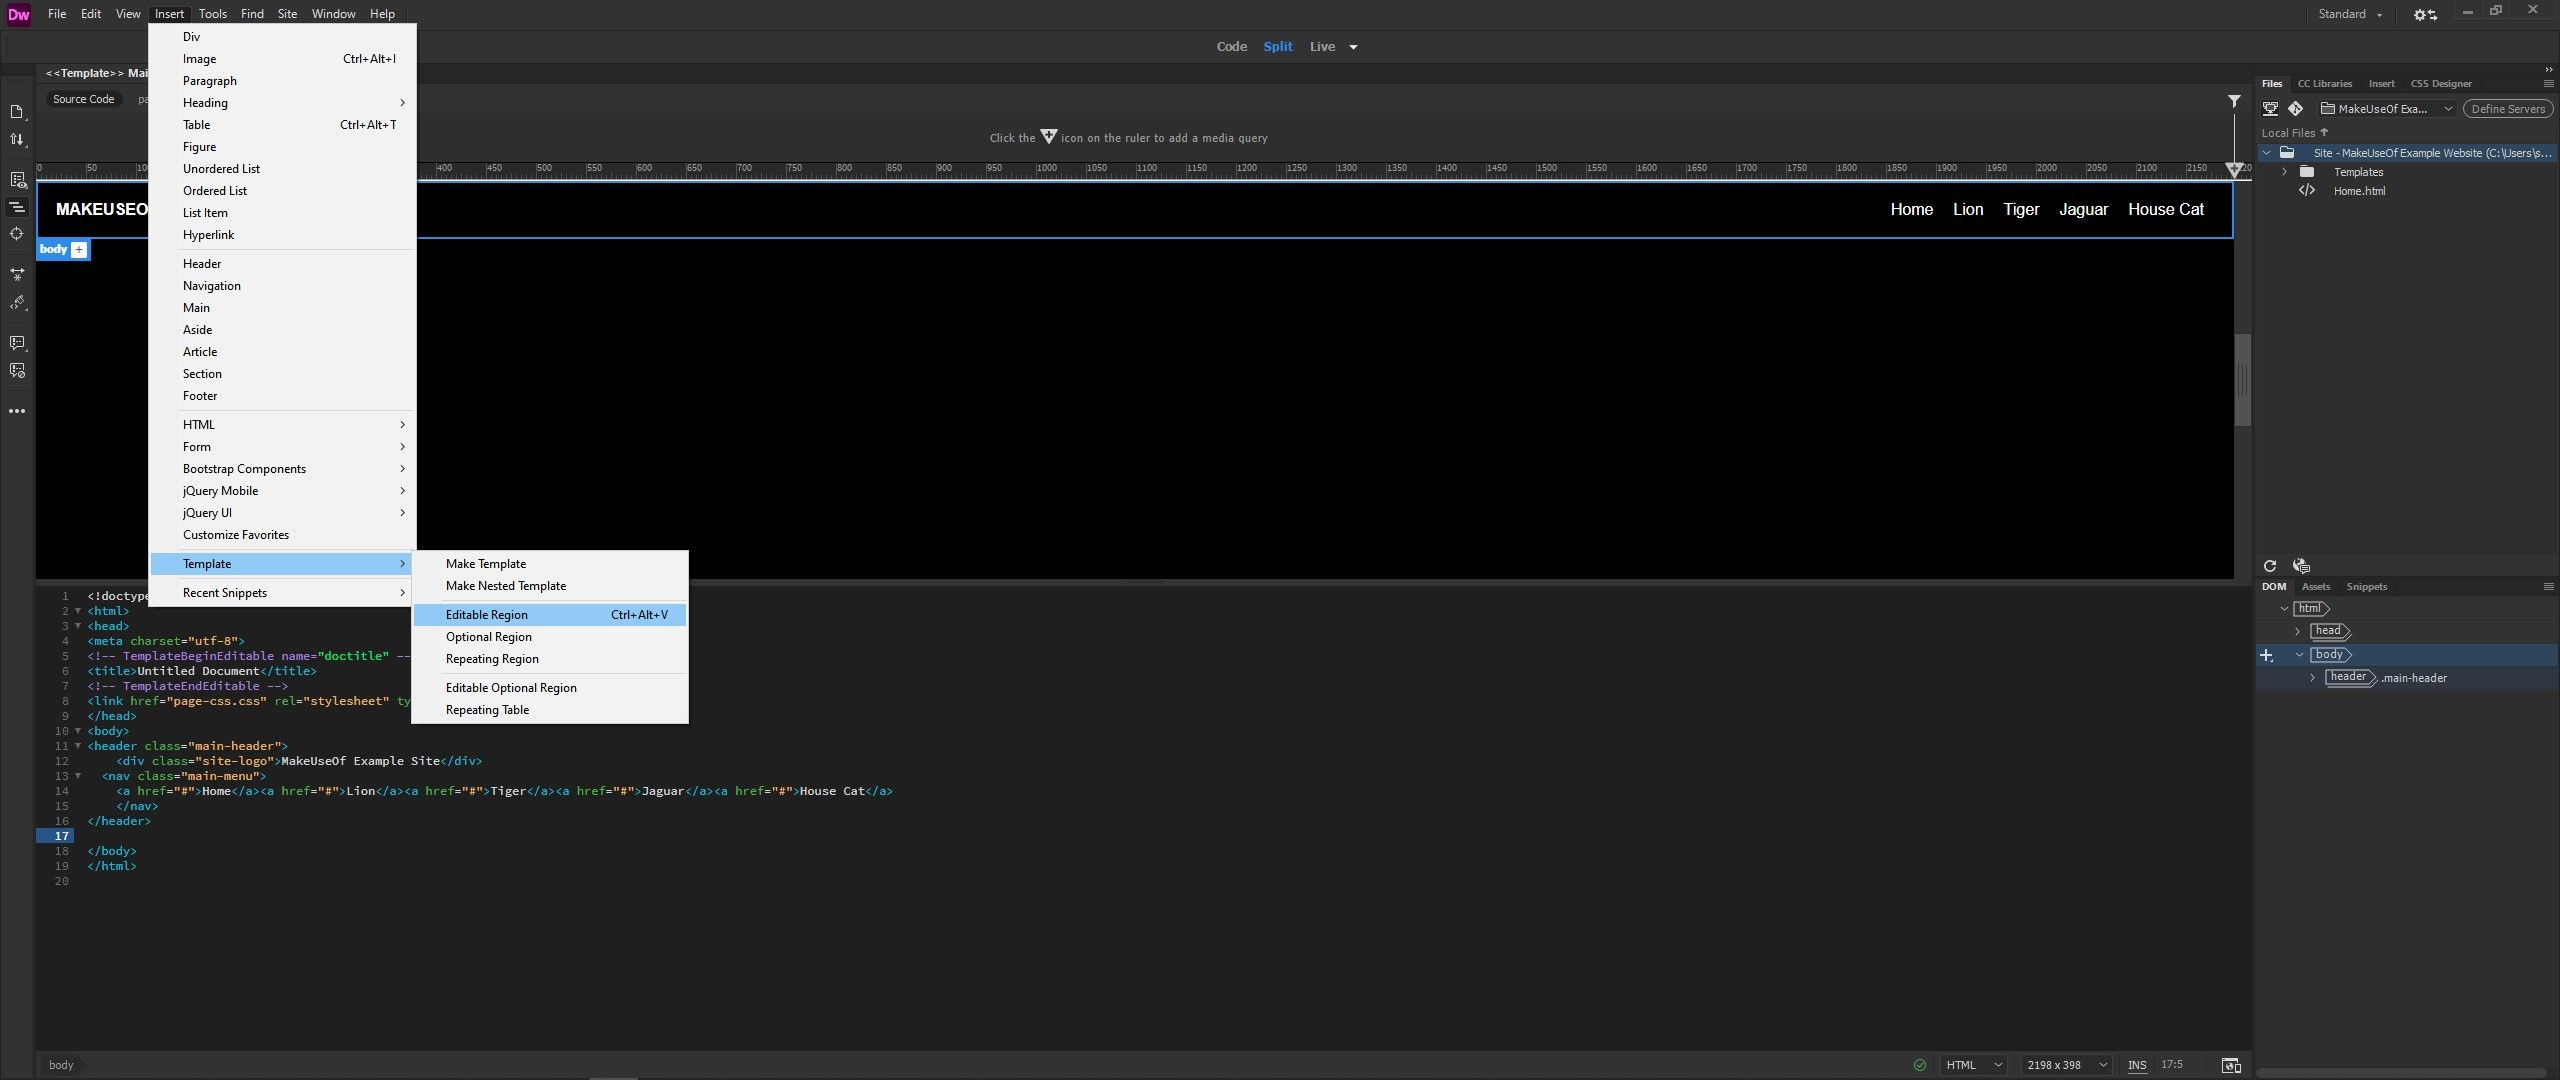Screen dimensions: 2560x1080
Task: Click the File Management icon in the left toolbar
Action: point(17,140)
